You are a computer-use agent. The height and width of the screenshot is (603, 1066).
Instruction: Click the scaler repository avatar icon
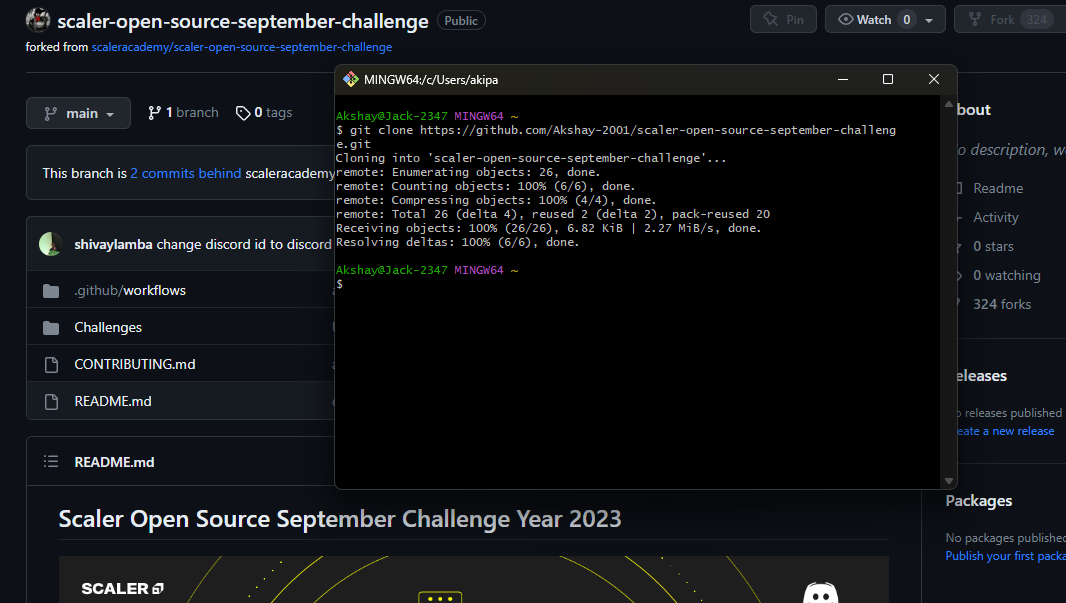(x=37, y=19)
